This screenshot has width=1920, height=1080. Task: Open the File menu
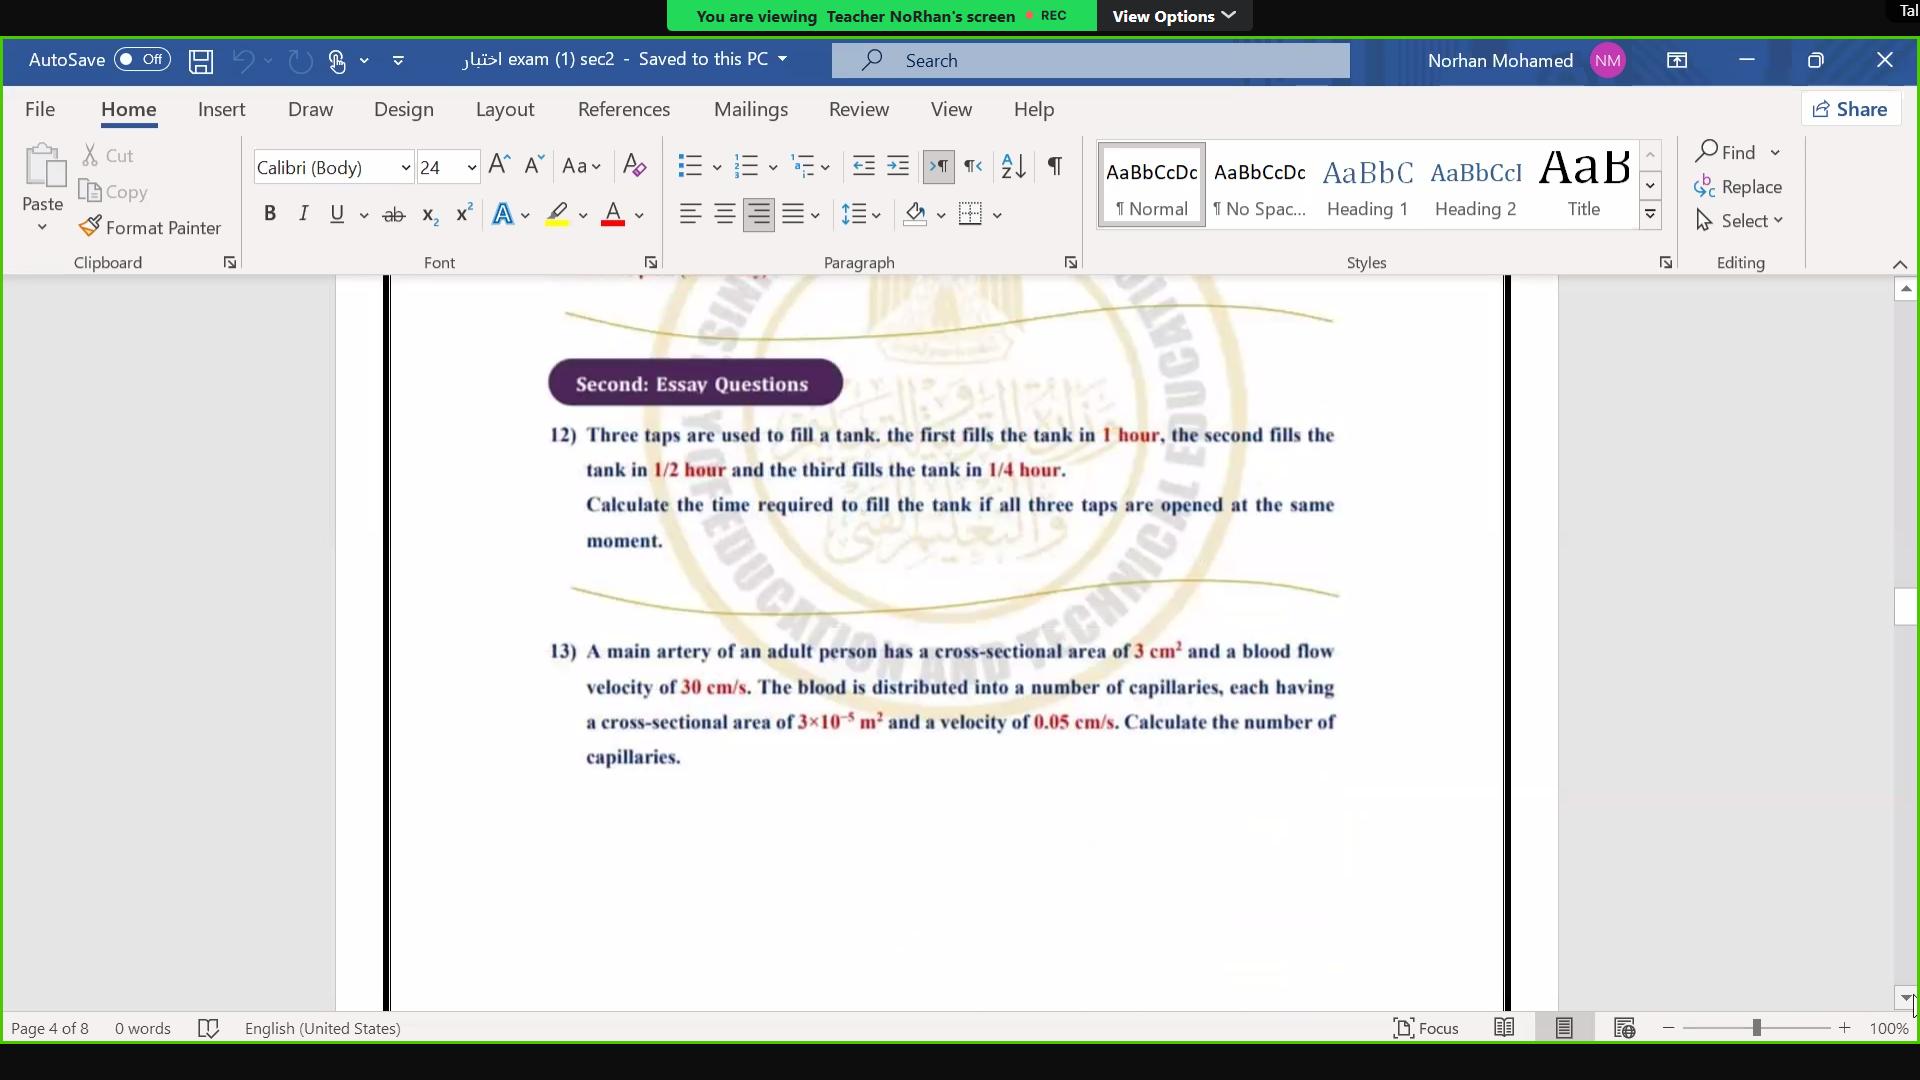coord(40,109)
